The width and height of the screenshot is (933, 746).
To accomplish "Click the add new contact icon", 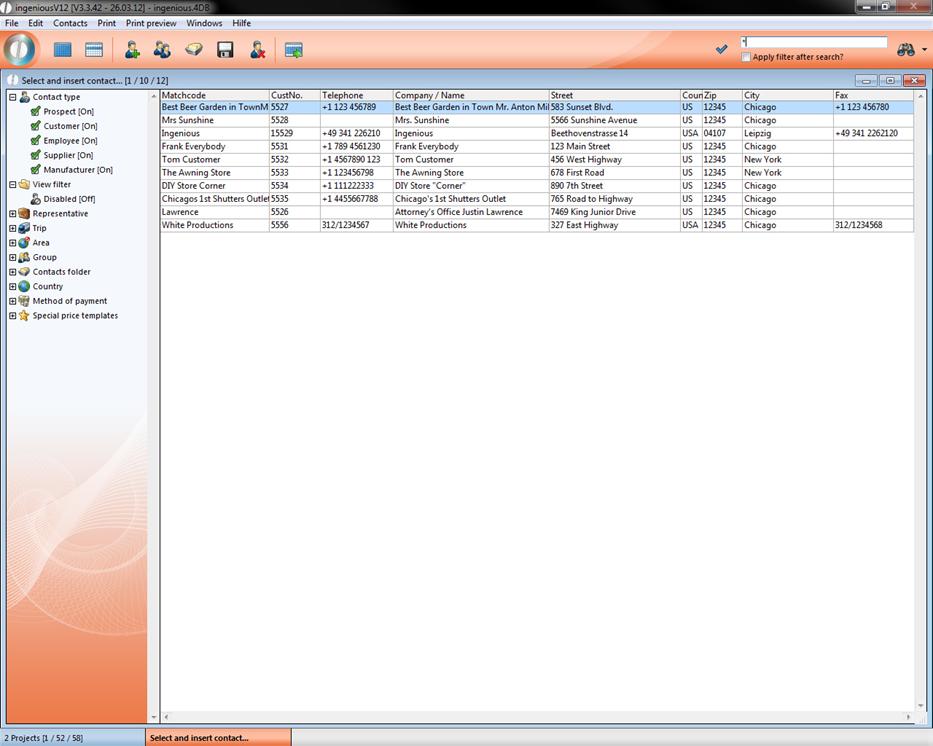I will click(131, 50).
